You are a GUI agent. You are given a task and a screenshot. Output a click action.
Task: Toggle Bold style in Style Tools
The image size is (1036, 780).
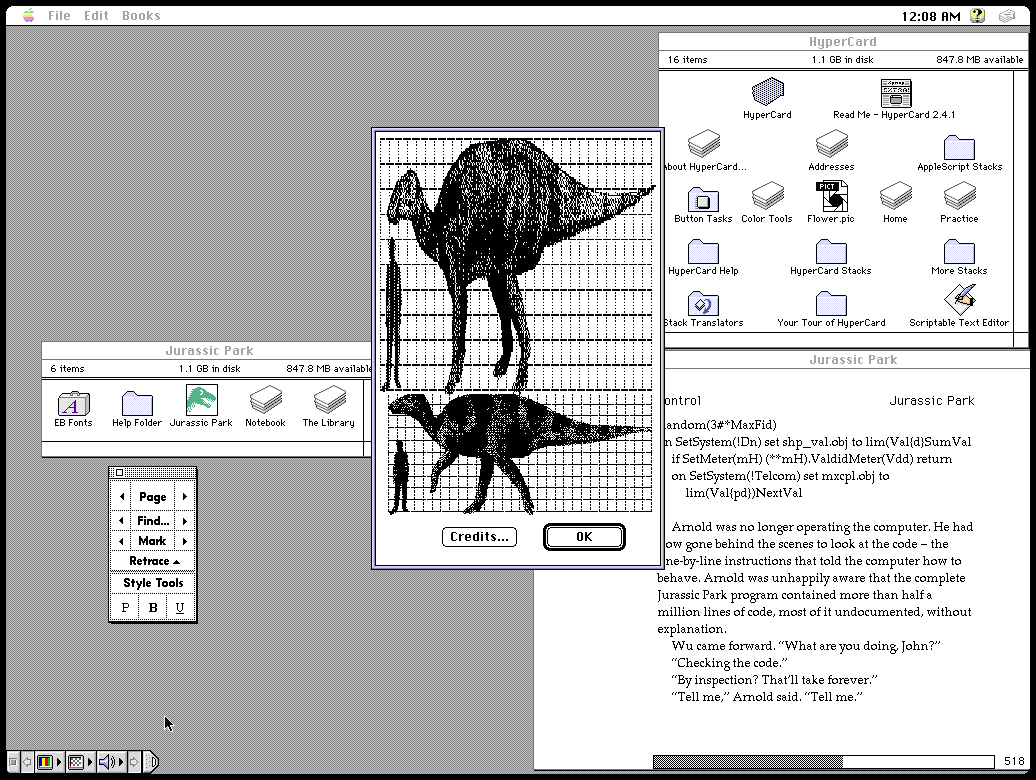[x=153, y=607]
